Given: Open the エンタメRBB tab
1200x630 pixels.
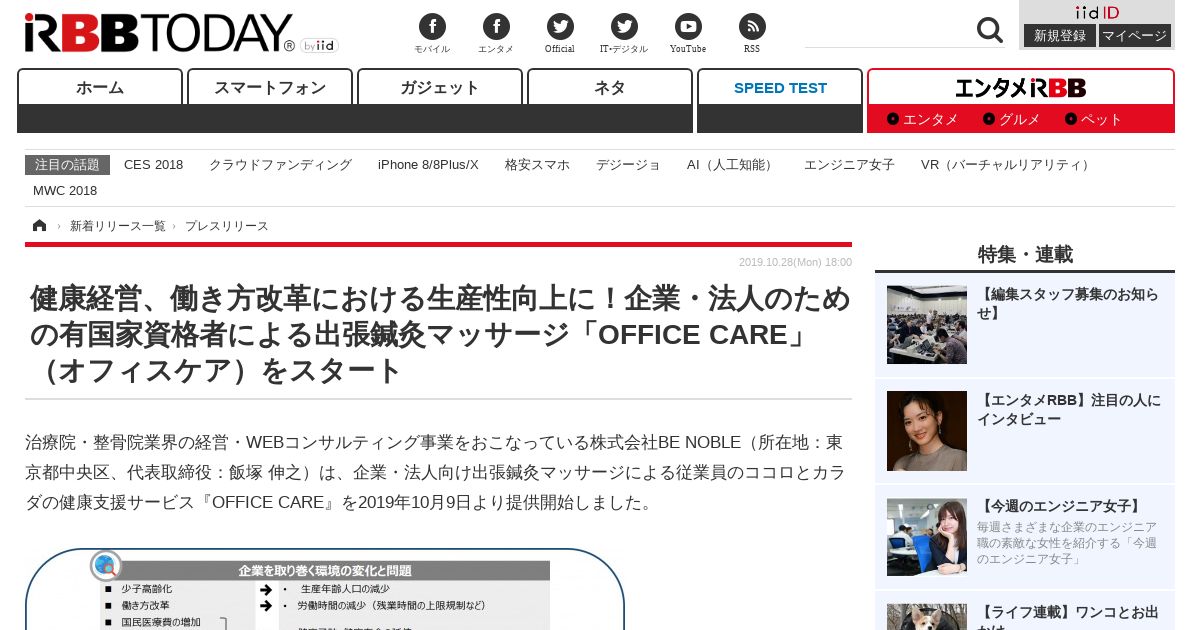Looking at the screenshot, I should click(1021, 88).
